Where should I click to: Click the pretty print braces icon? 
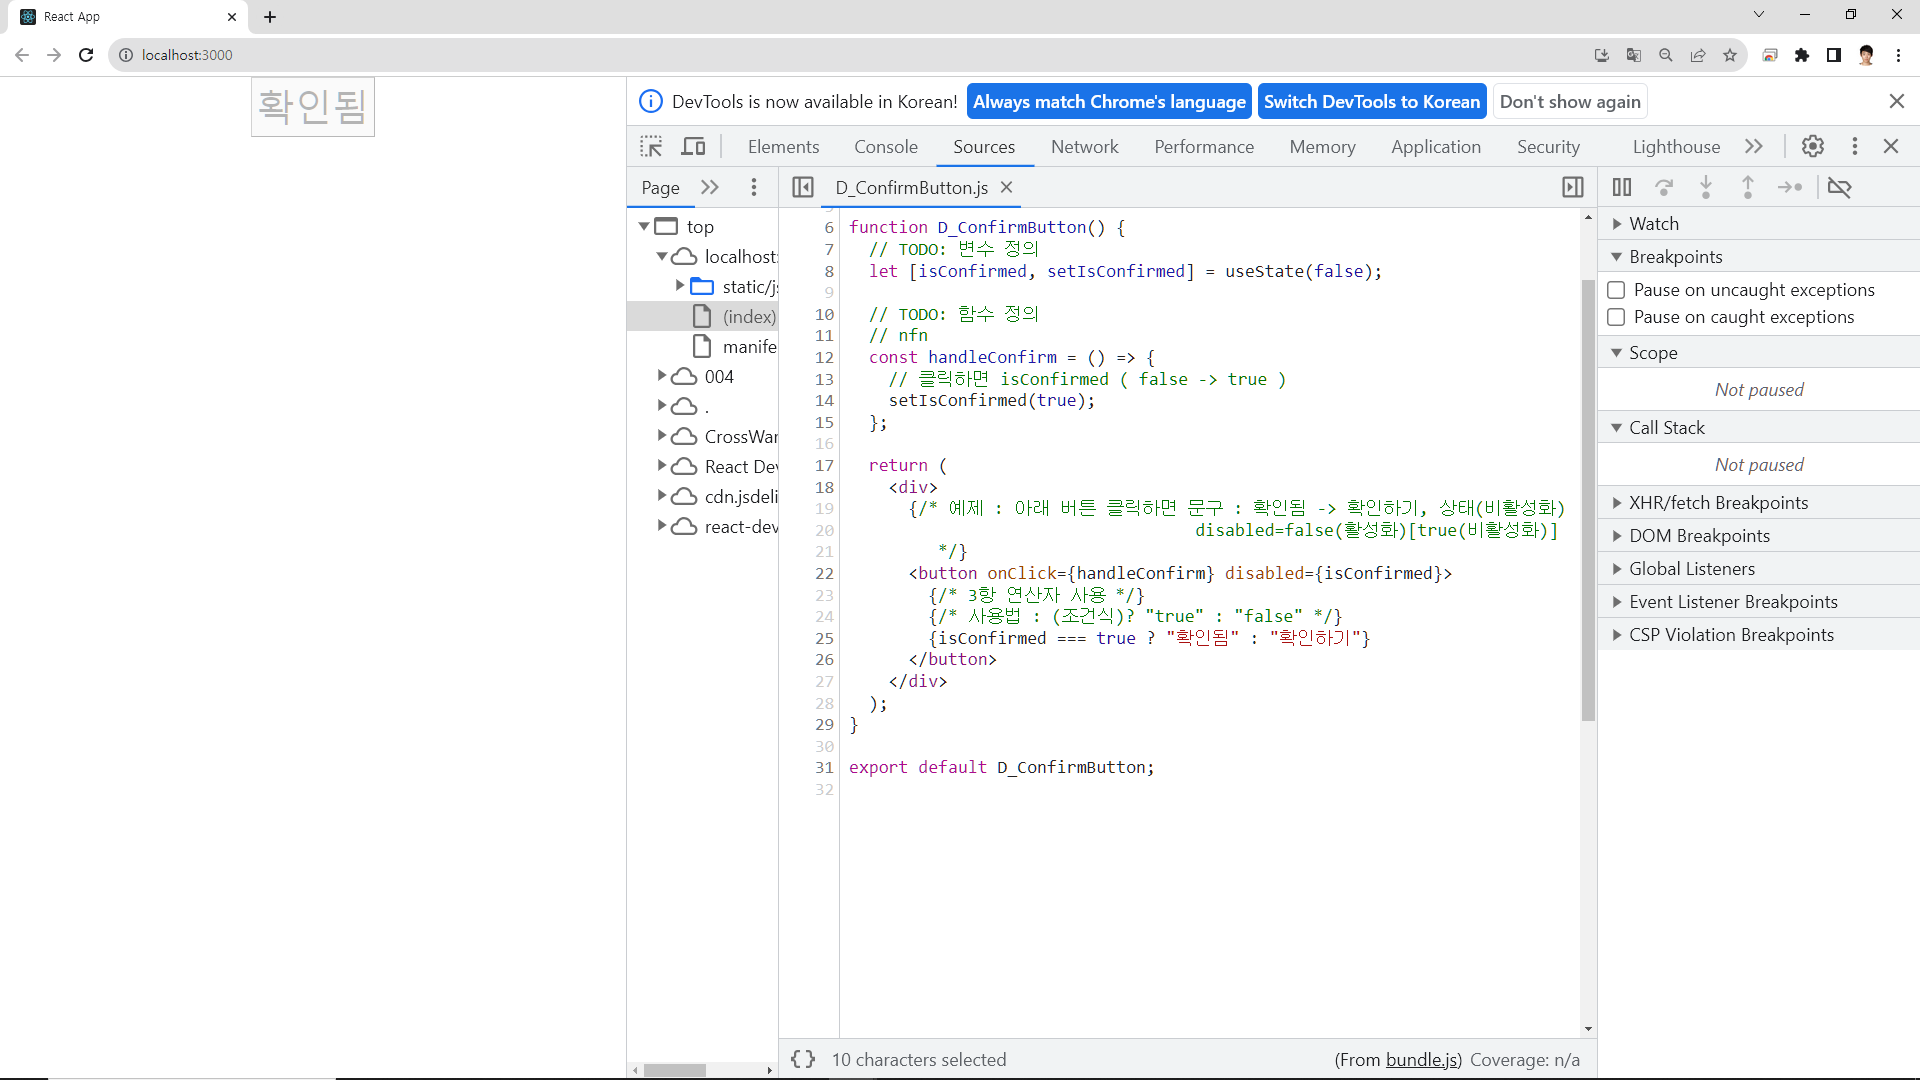tap(803, 1059)
